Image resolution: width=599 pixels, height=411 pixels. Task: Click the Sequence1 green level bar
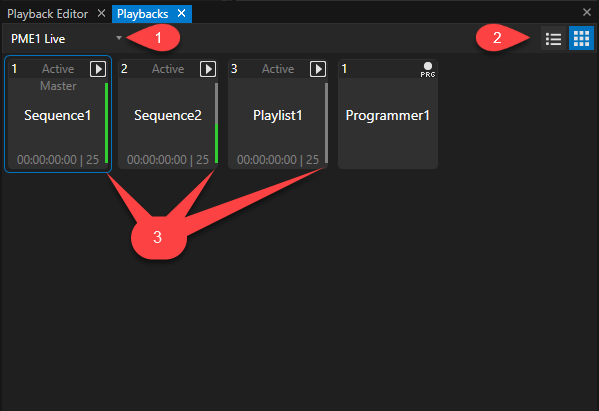(x=107, y=123)
